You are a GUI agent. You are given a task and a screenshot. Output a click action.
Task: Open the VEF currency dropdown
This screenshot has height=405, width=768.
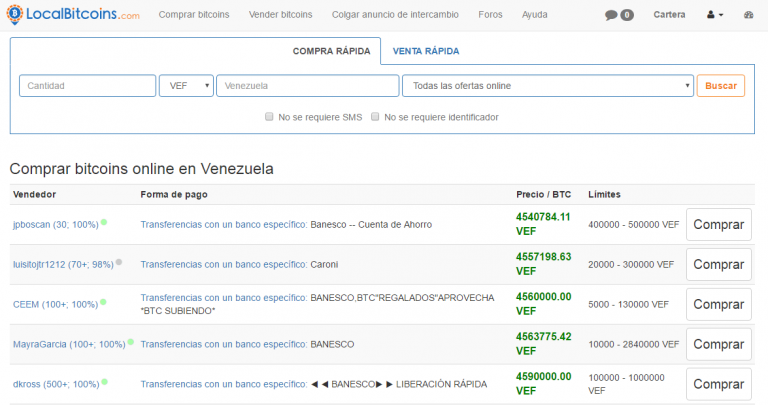(x=186, y=86)
